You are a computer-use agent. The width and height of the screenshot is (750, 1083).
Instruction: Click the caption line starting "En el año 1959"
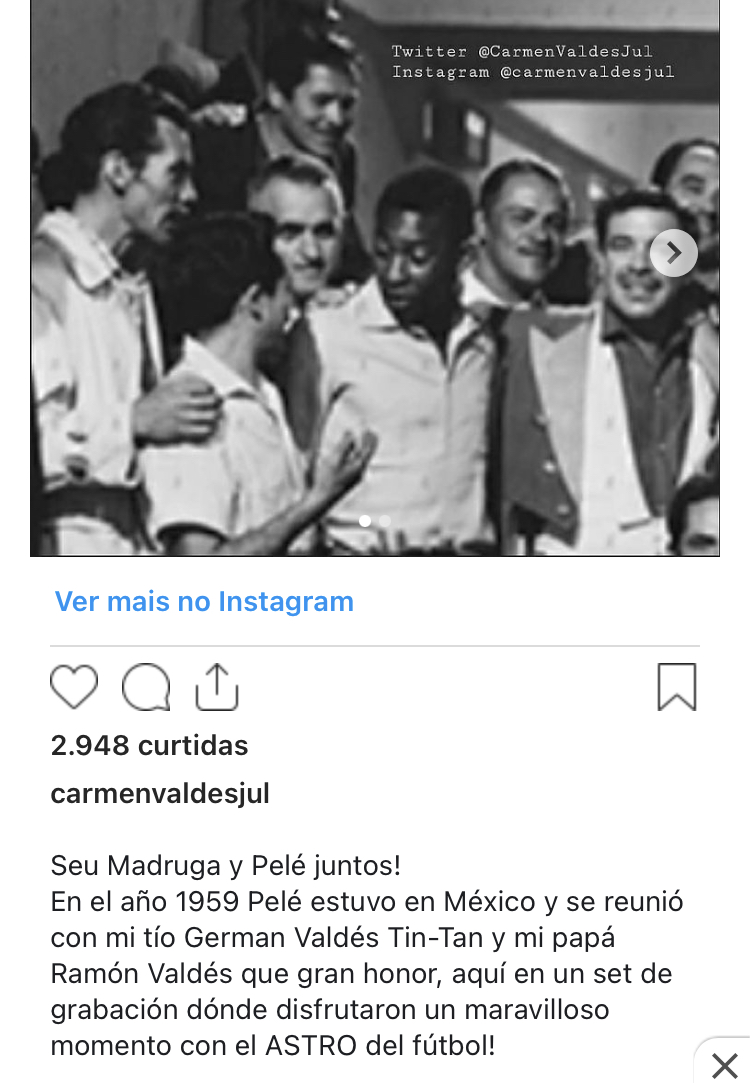367,901
